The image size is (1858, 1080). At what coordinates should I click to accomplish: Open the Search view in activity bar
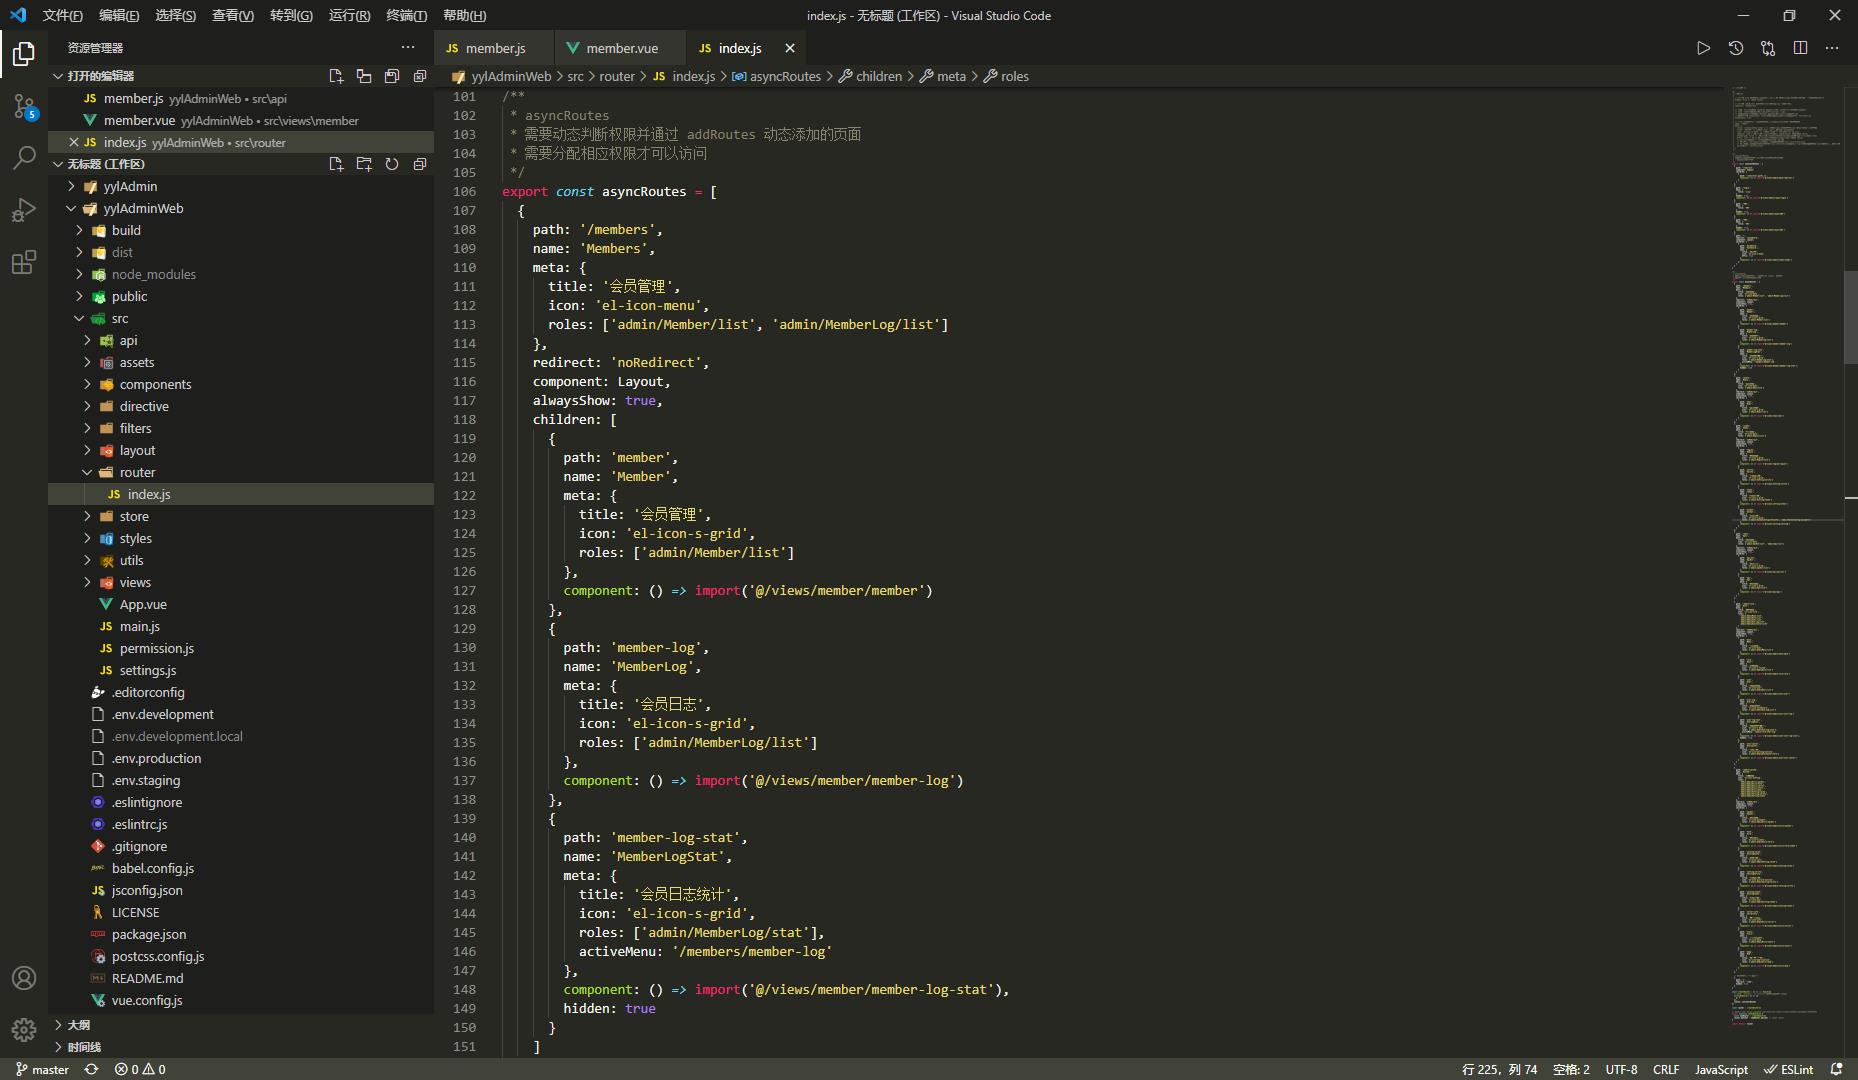coord(24,158)
